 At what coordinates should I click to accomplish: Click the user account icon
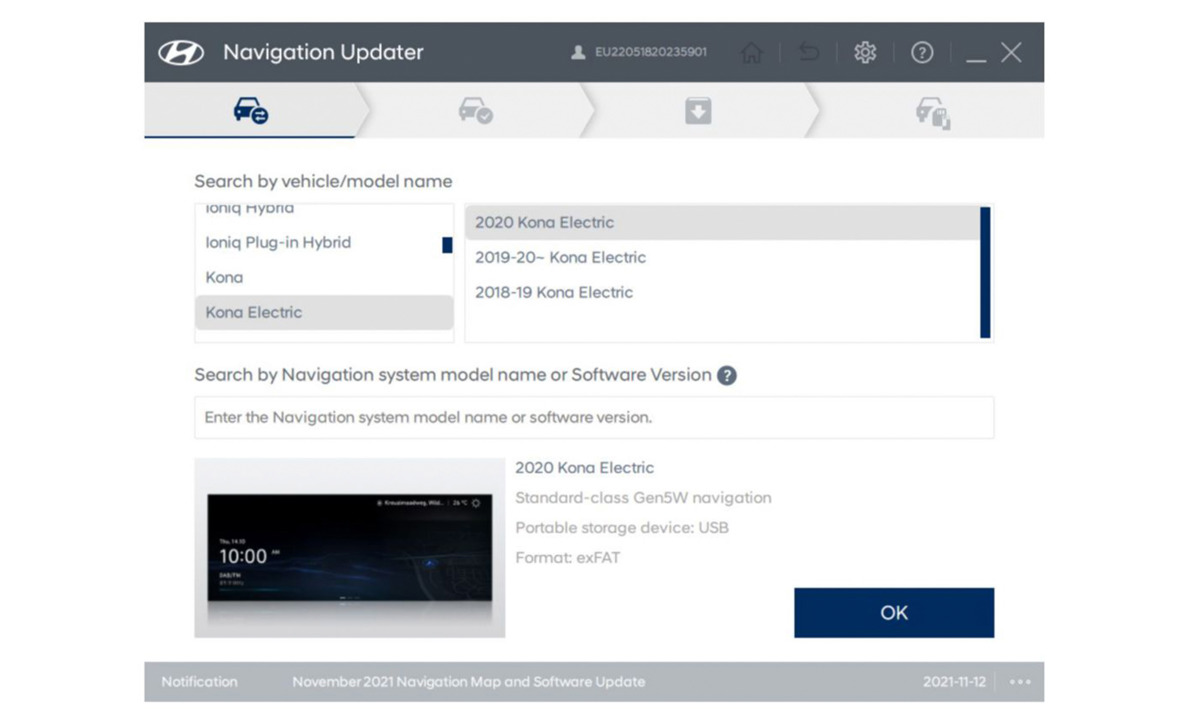click(x=578, y=52)
